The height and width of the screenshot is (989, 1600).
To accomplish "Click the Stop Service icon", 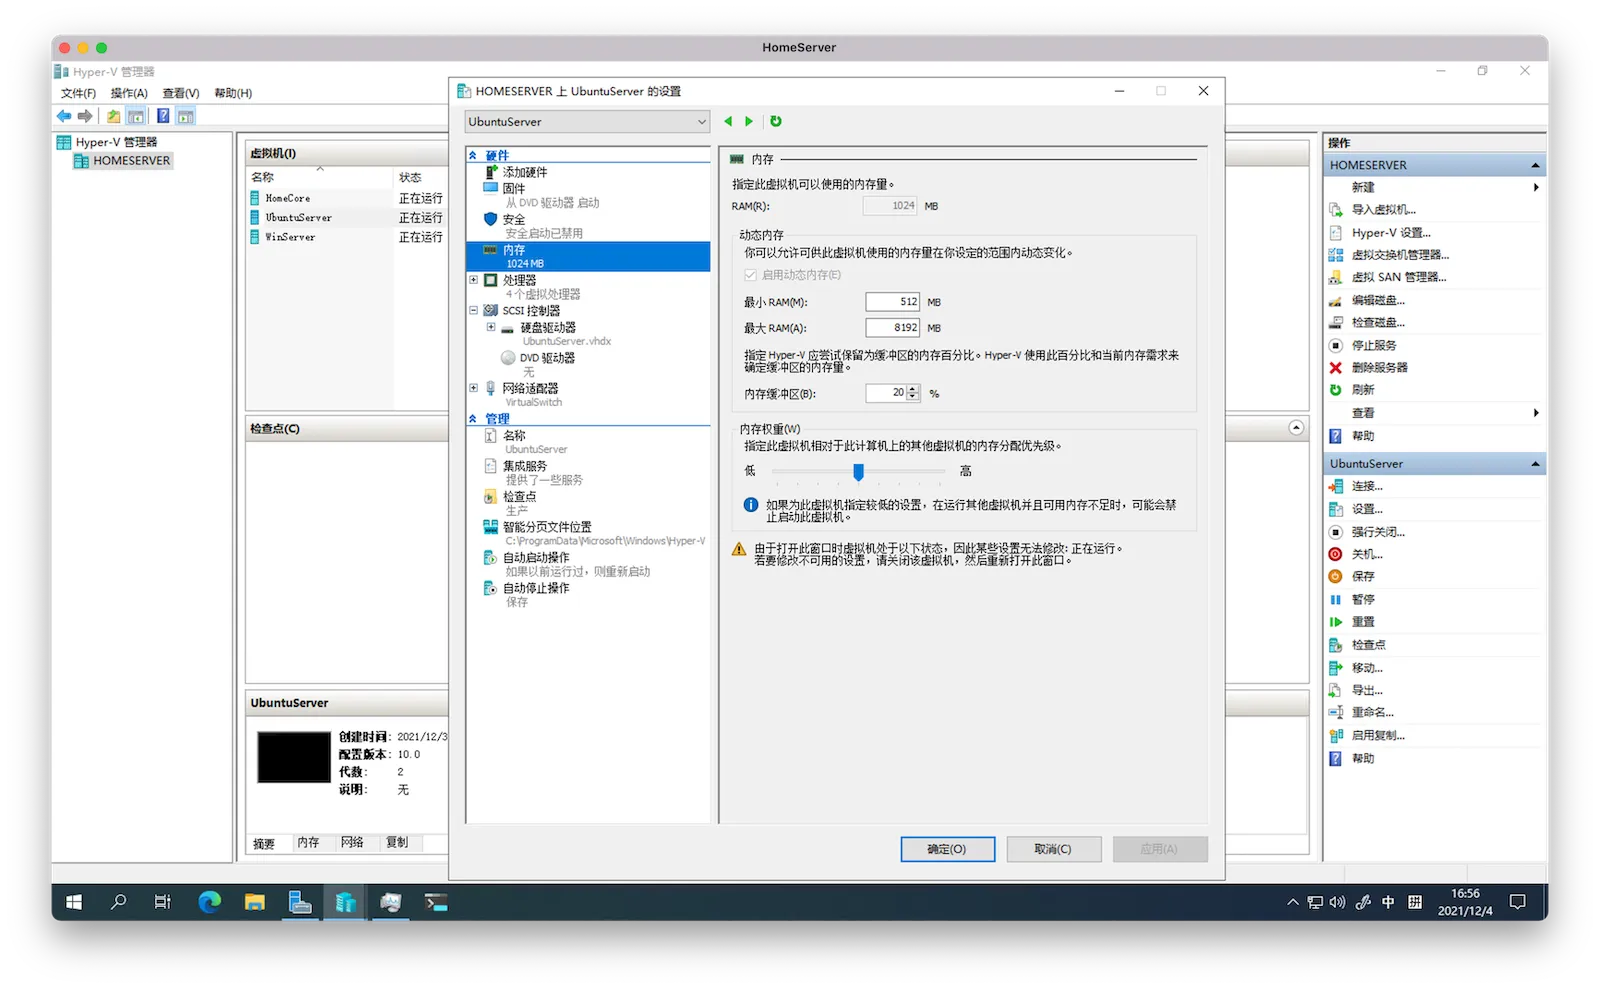I will pos(1335,345).
